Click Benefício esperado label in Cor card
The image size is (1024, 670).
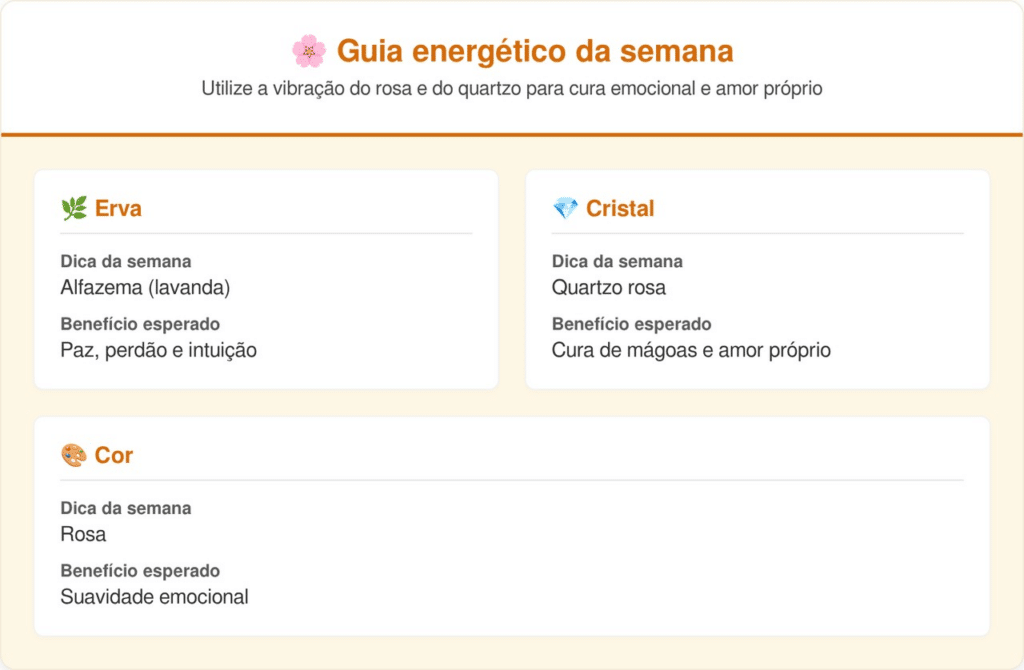140,571
